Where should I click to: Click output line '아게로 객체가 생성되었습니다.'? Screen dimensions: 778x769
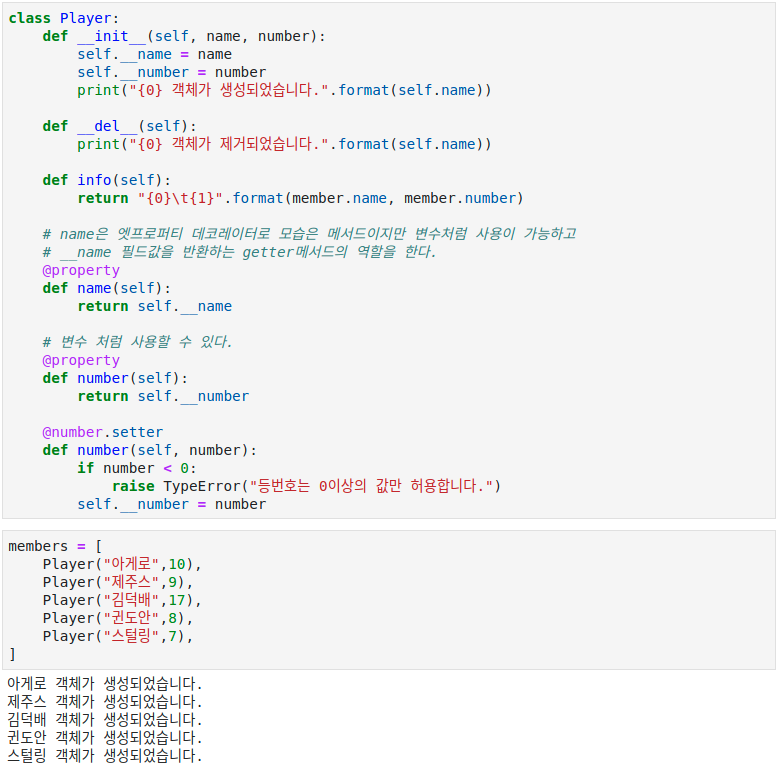click(x=105, y=684)
